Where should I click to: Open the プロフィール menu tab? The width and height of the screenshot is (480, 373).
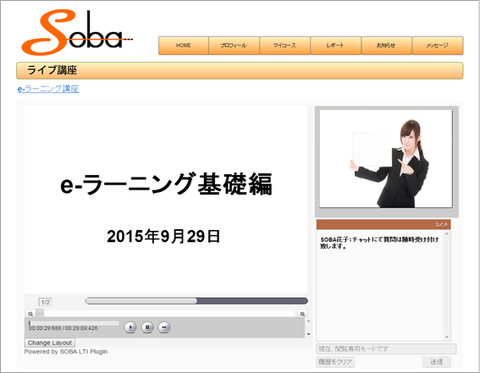[x=234, y=45]
